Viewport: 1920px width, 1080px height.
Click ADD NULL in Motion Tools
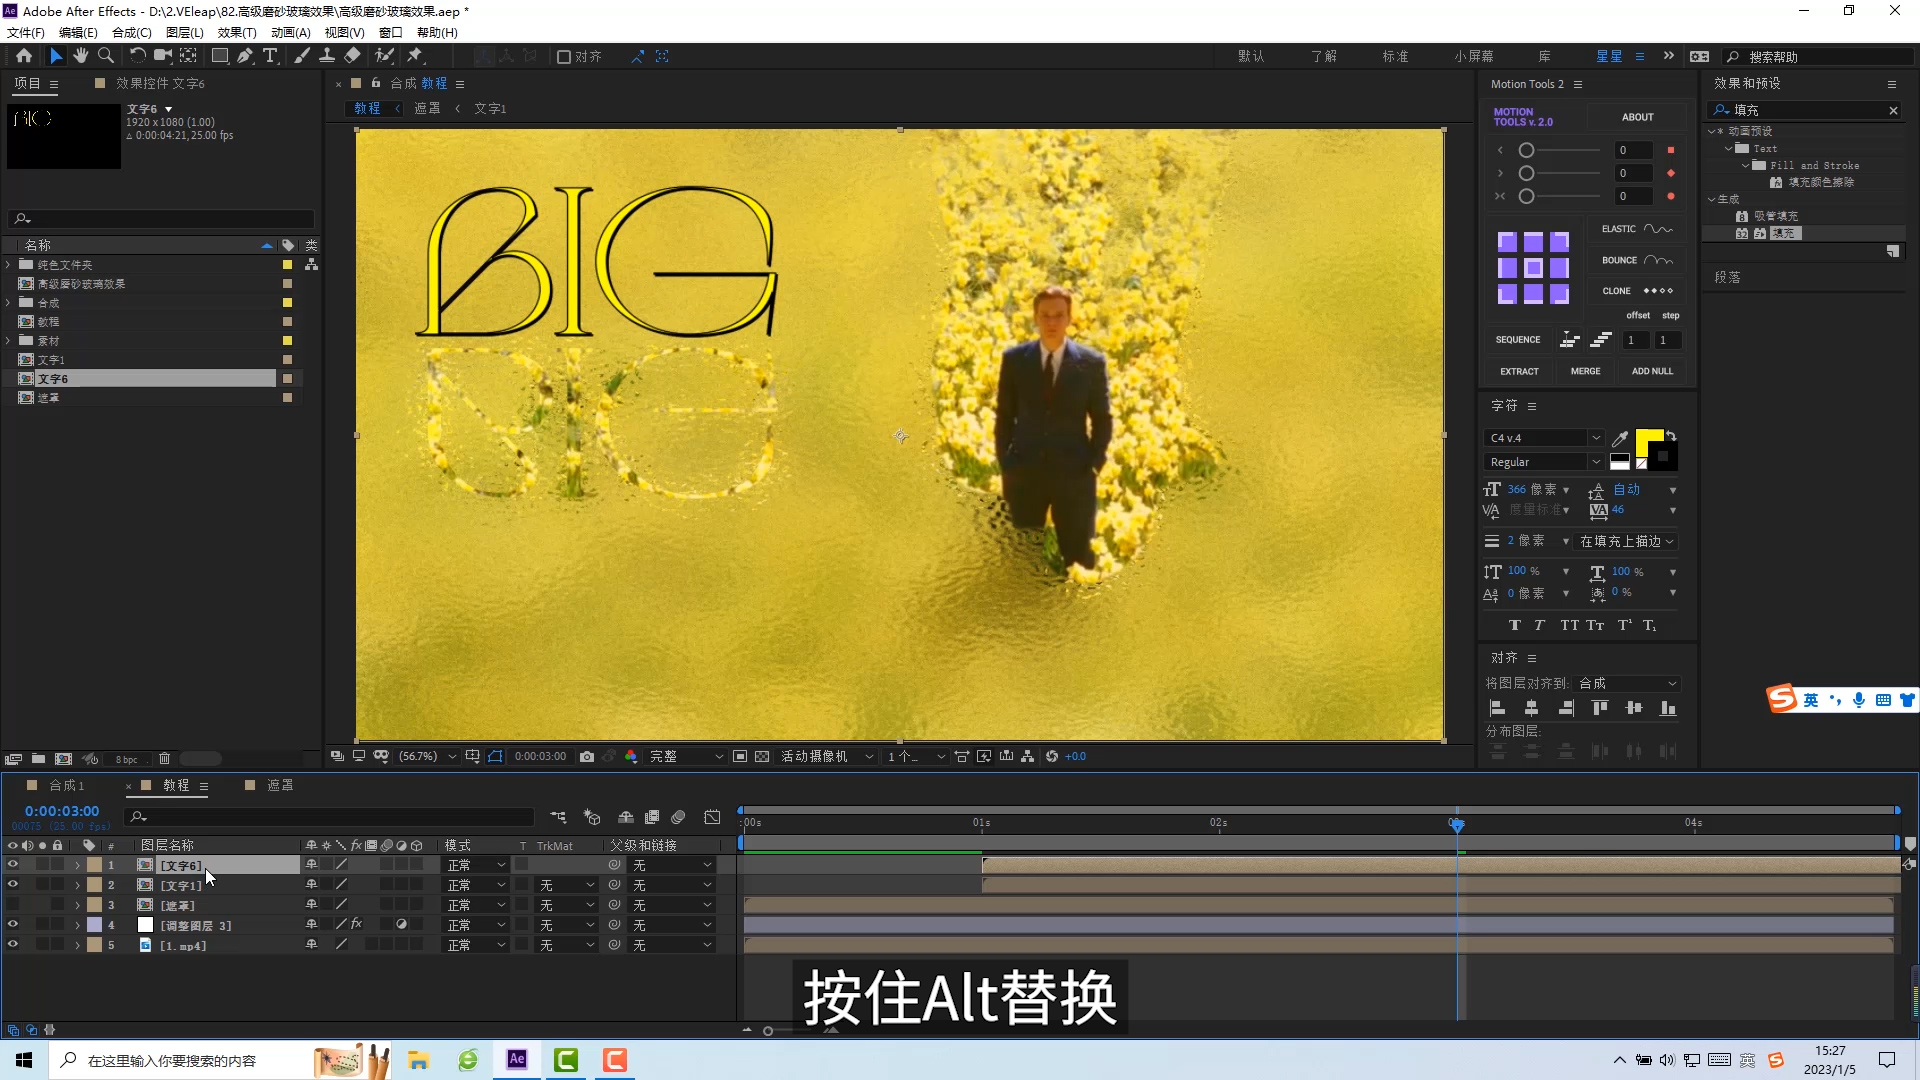(1652, 371)
